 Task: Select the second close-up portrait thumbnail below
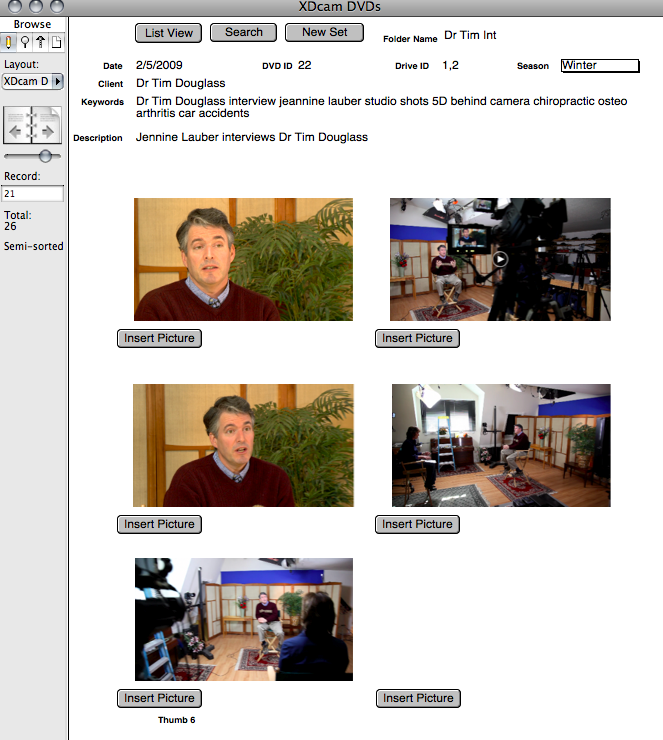[x=243, y=446]
